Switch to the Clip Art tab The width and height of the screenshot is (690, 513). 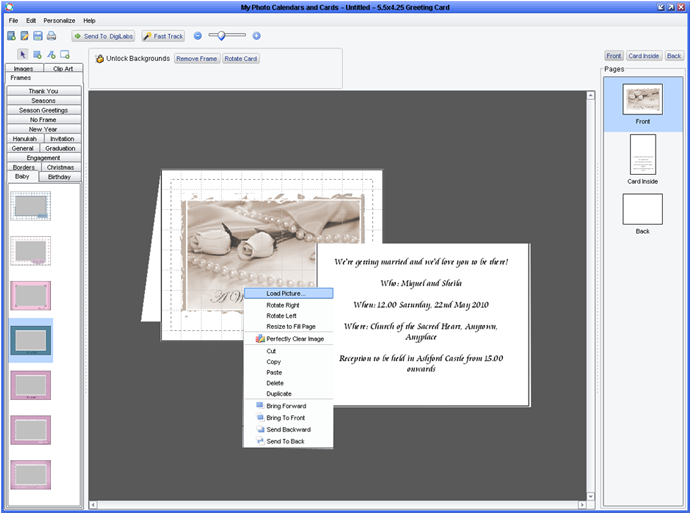coord(62,68)
